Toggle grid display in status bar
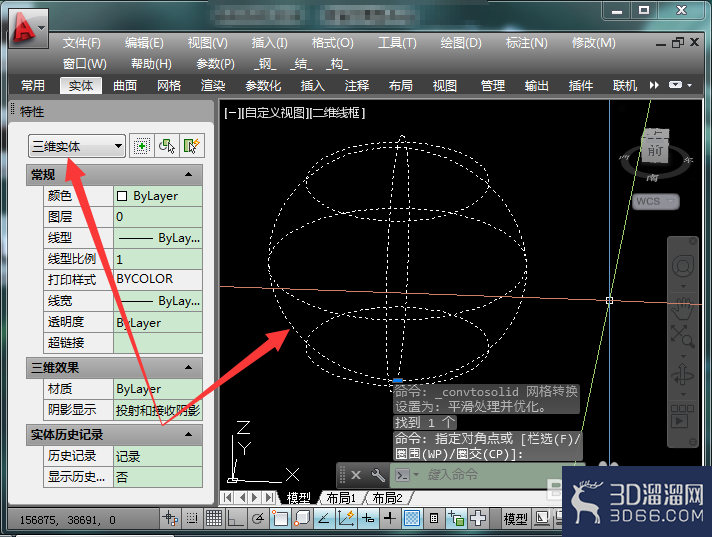Viewport: 712px width, 537px height. 213,518
